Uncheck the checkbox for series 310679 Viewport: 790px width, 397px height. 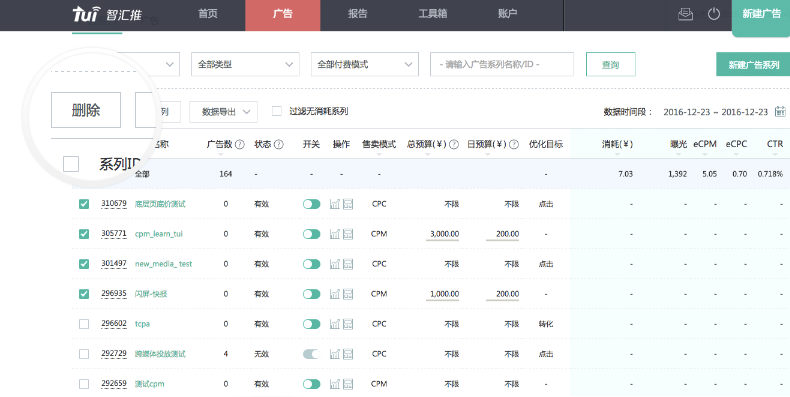(x=84, y=204)
